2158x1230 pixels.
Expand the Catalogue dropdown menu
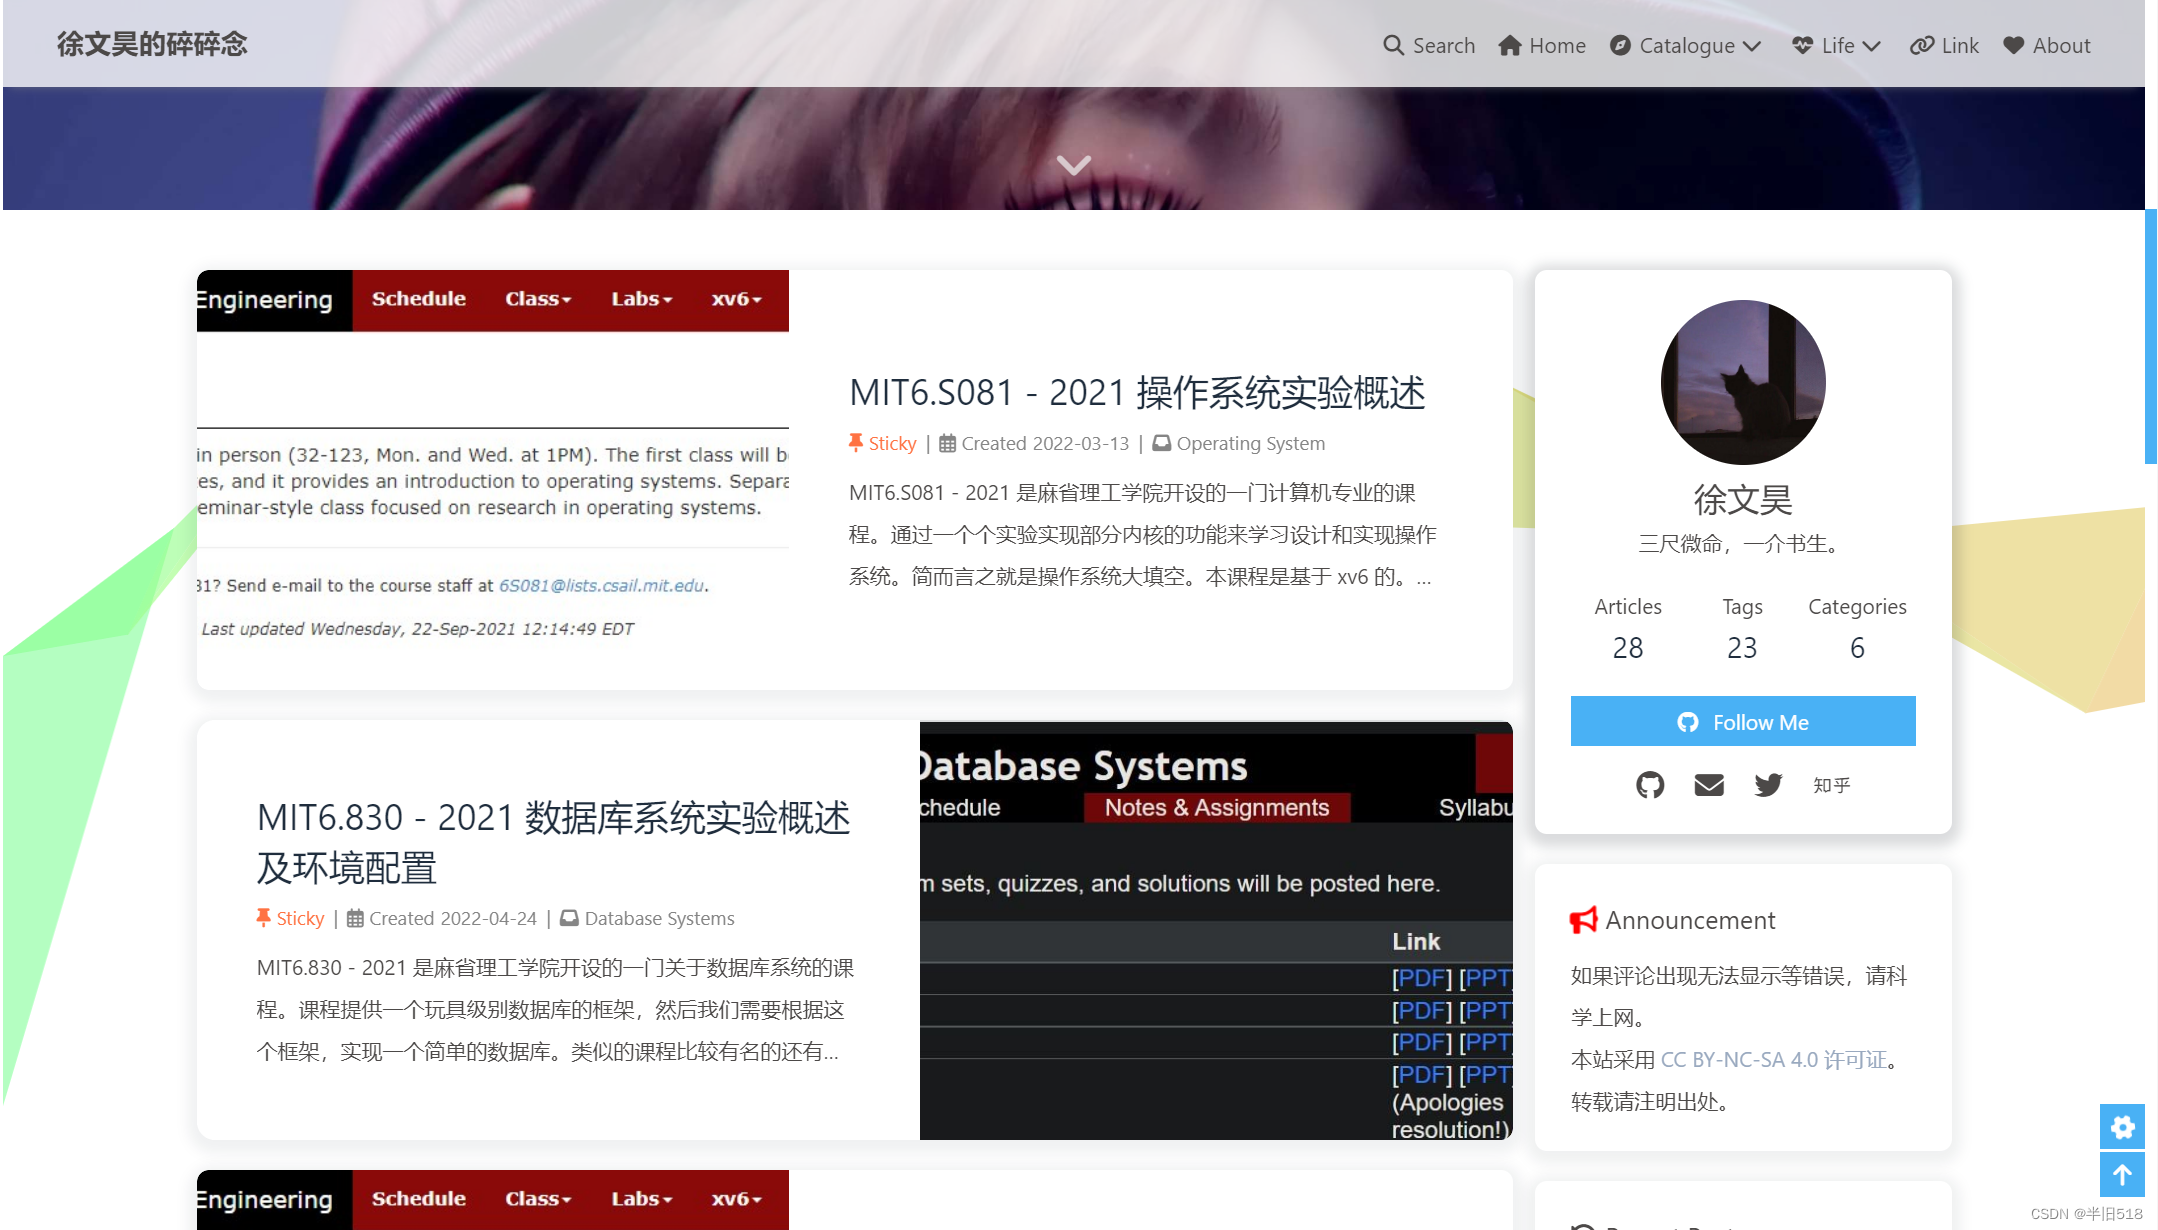(x=1686, y=46)
